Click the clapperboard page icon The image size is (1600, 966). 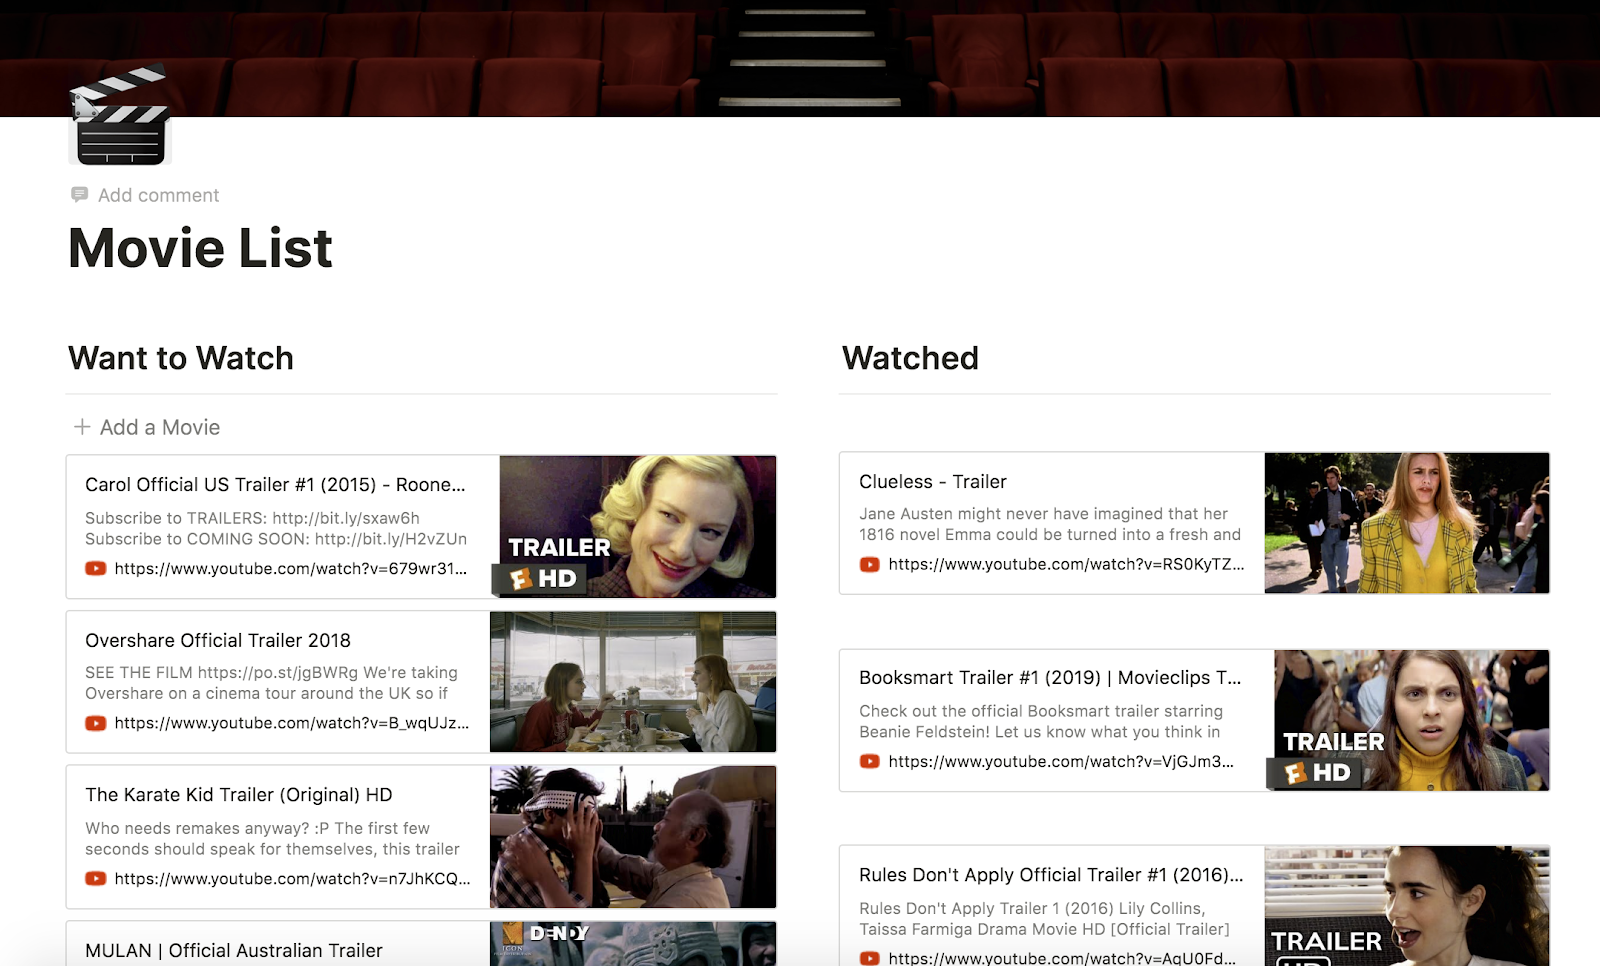(x=120, y=115)
